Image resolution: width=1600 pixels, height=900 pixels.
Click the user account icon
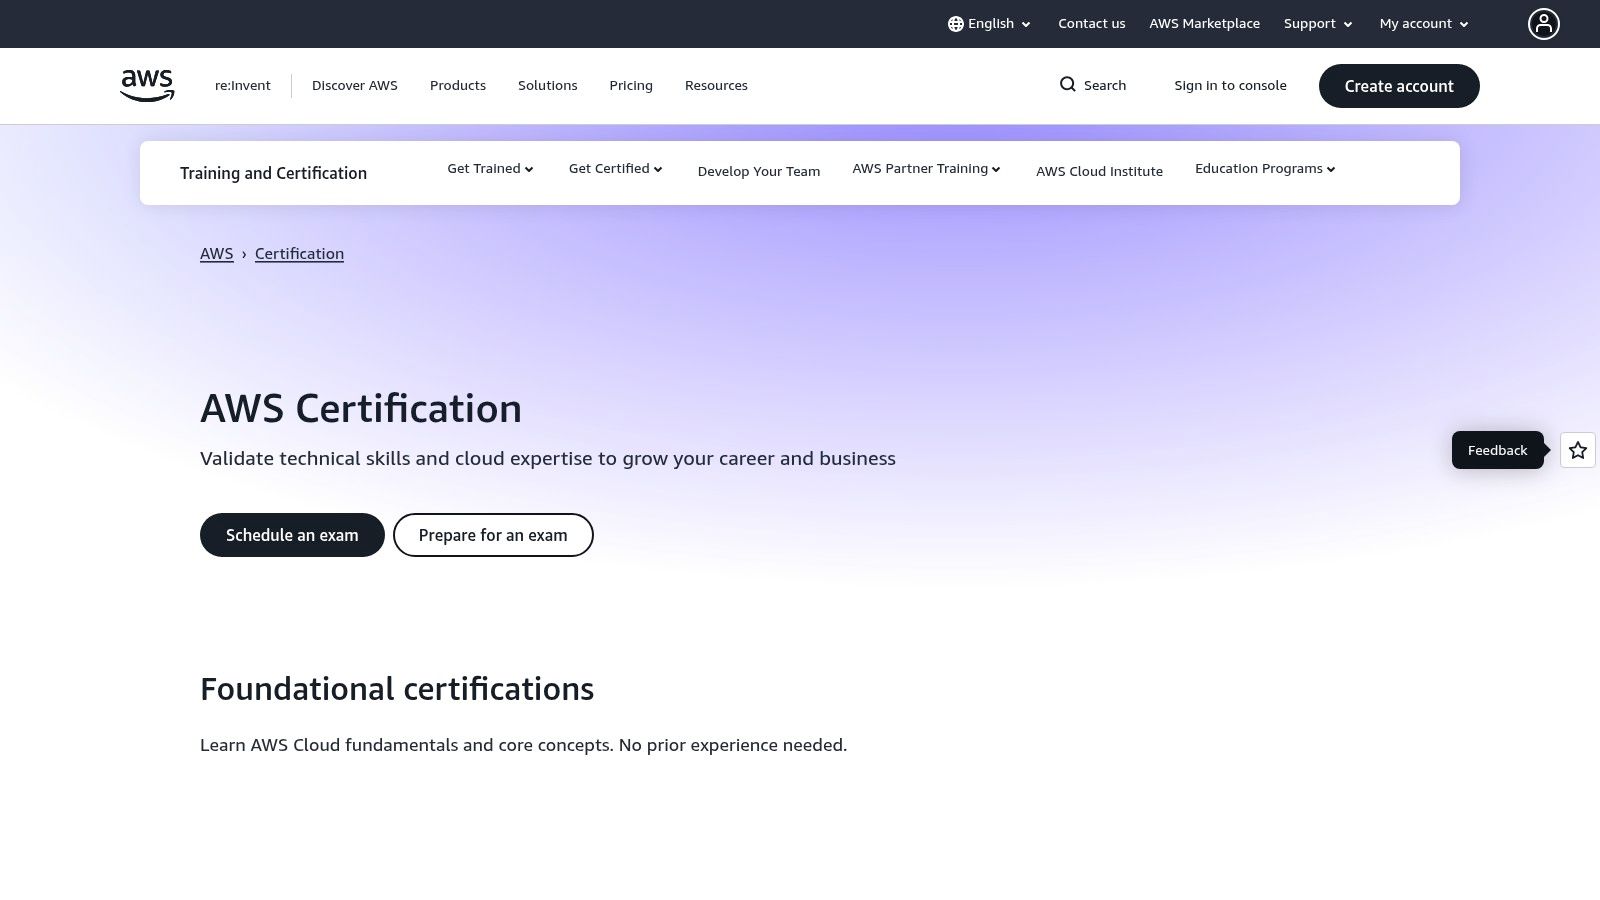tap(1544, 23)
